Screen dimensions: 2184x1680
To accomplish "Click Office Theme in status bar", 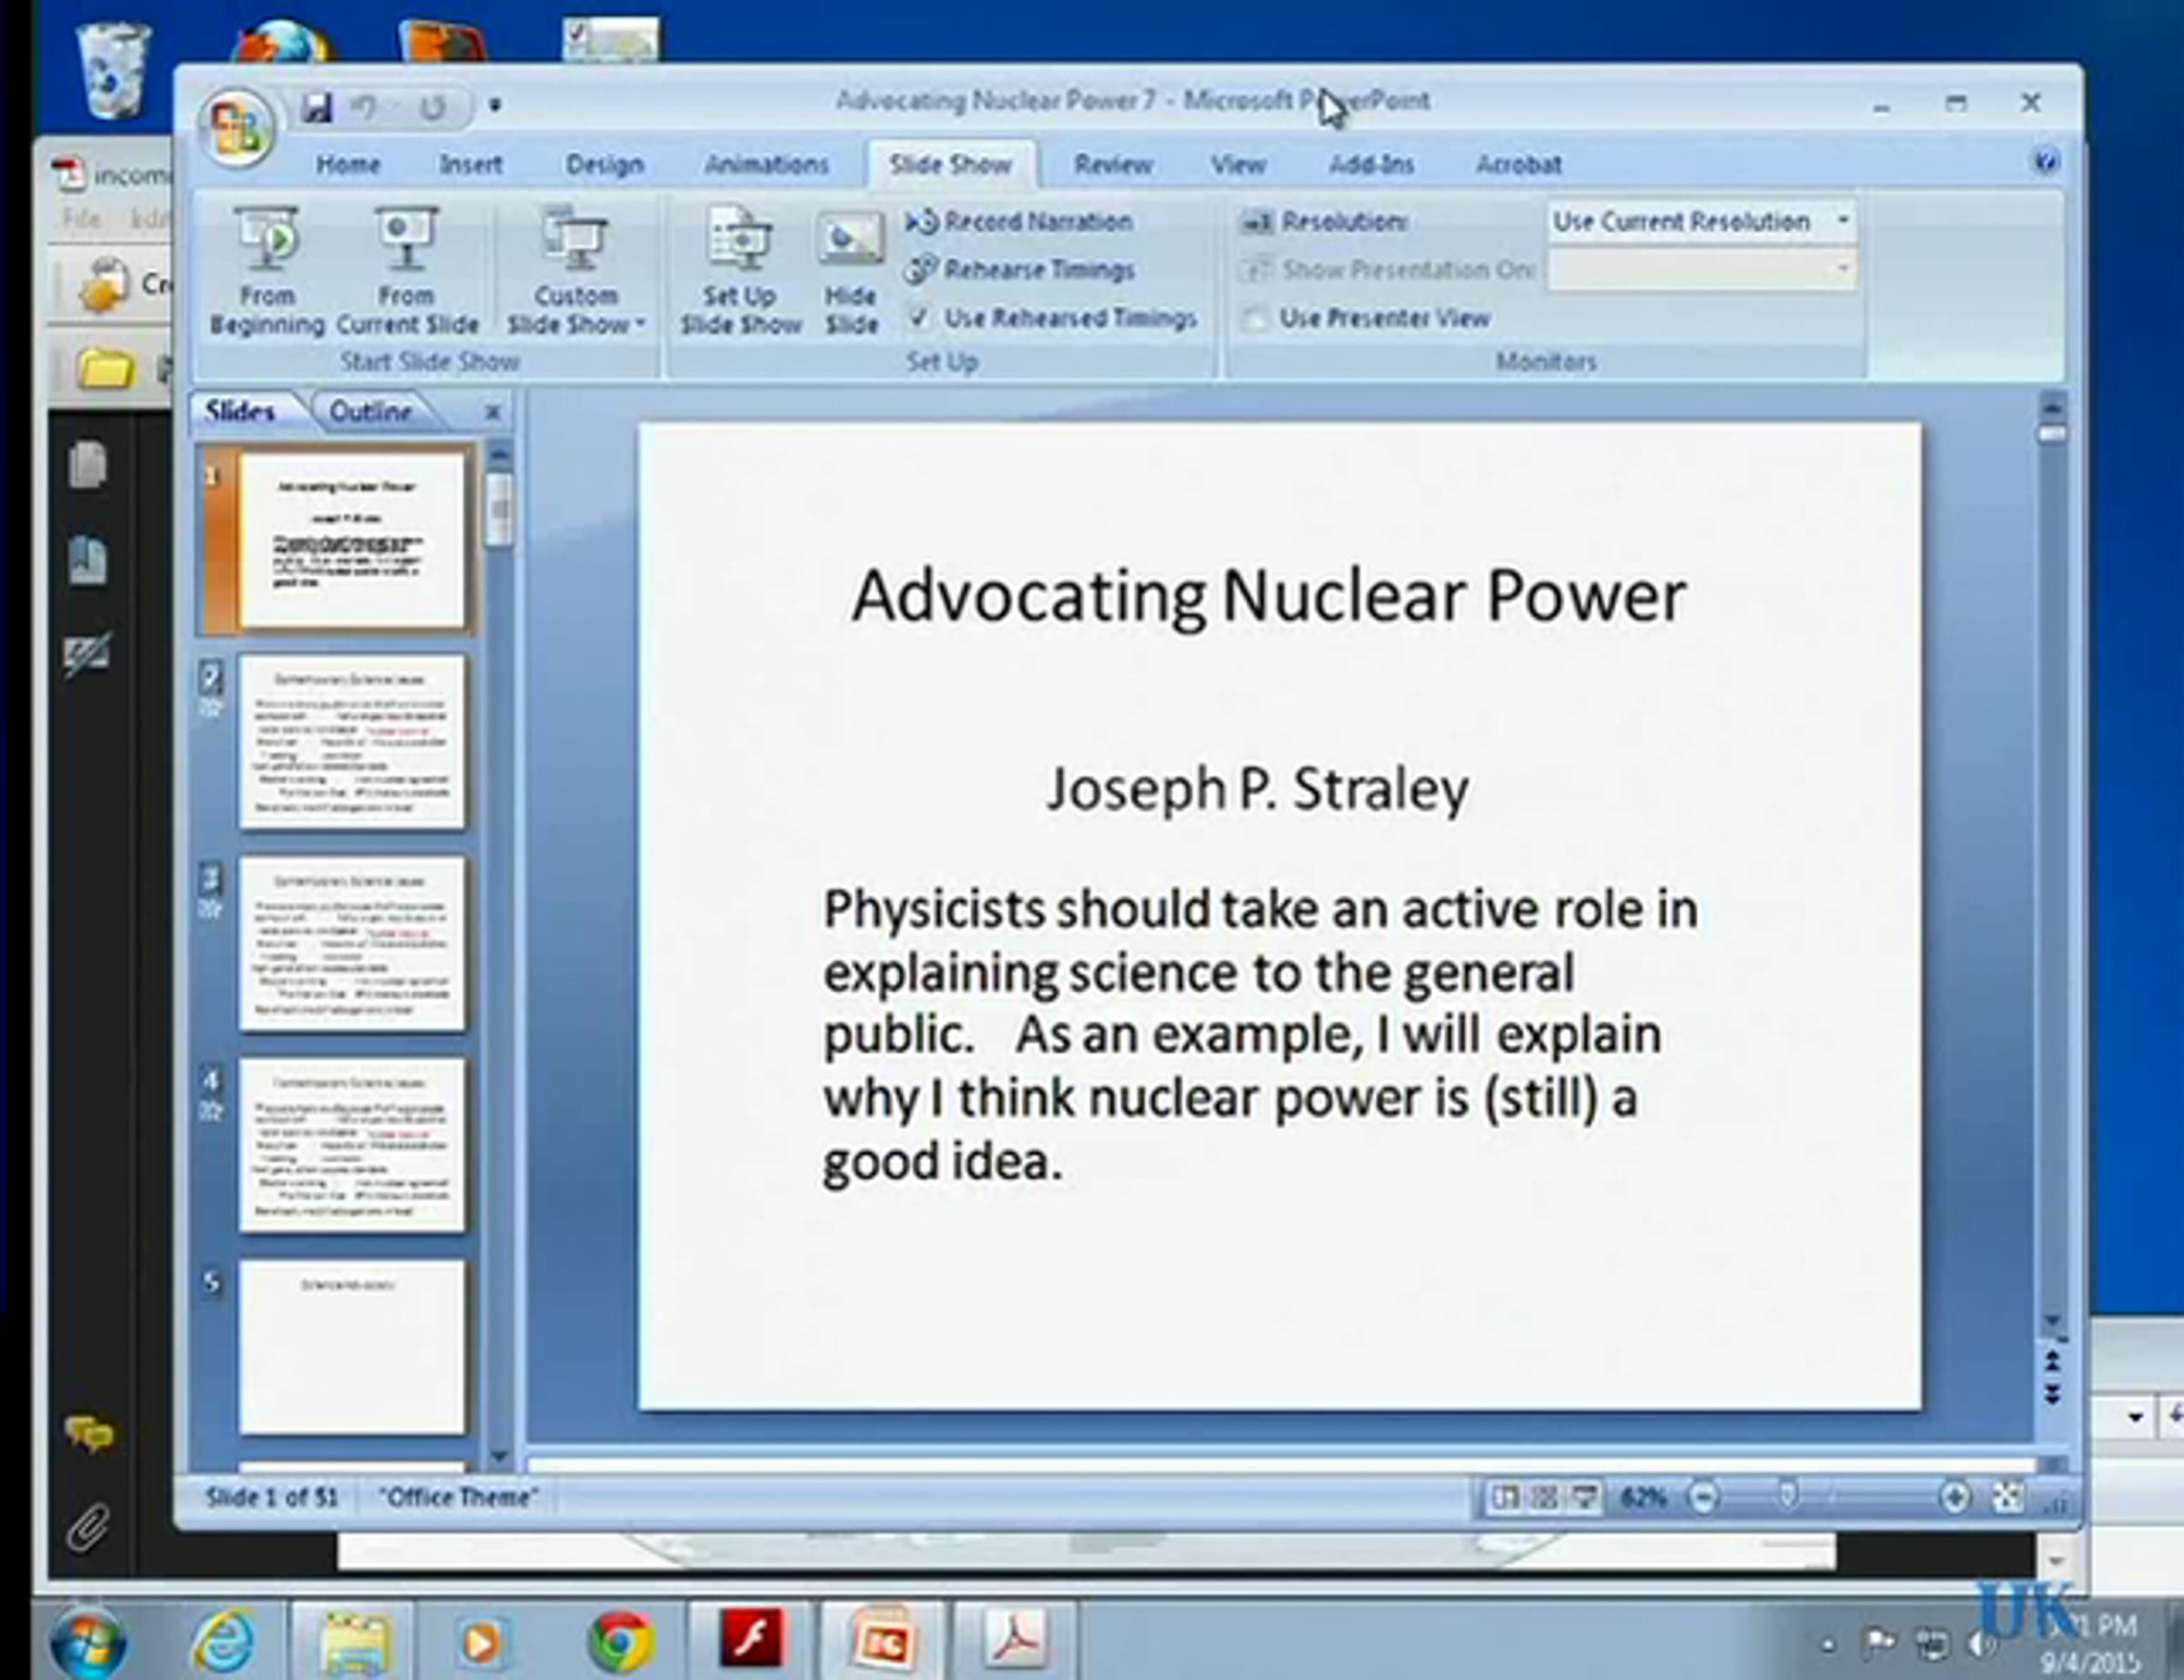I will coord(458,1497).
